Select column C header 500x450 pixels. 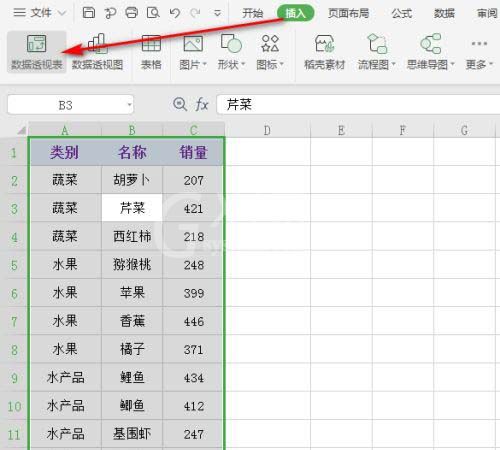[194, 130]
